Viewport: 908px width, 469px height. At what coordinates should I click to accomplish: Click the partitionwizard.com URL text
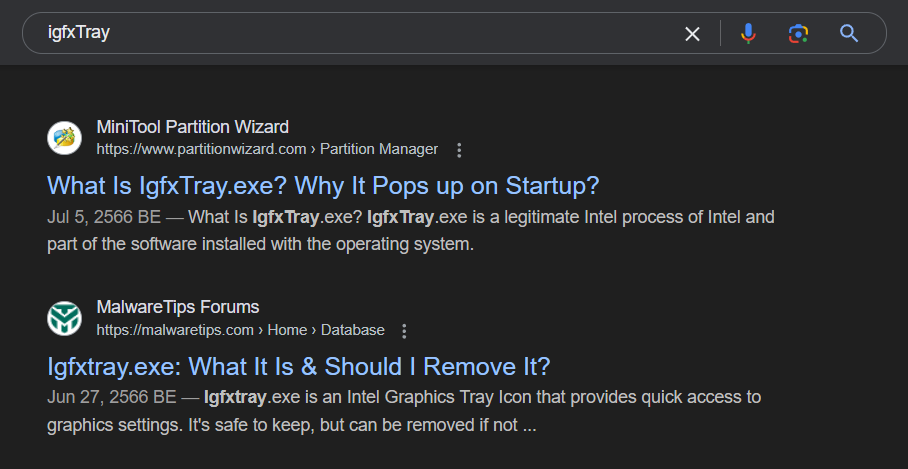point(201,149)
